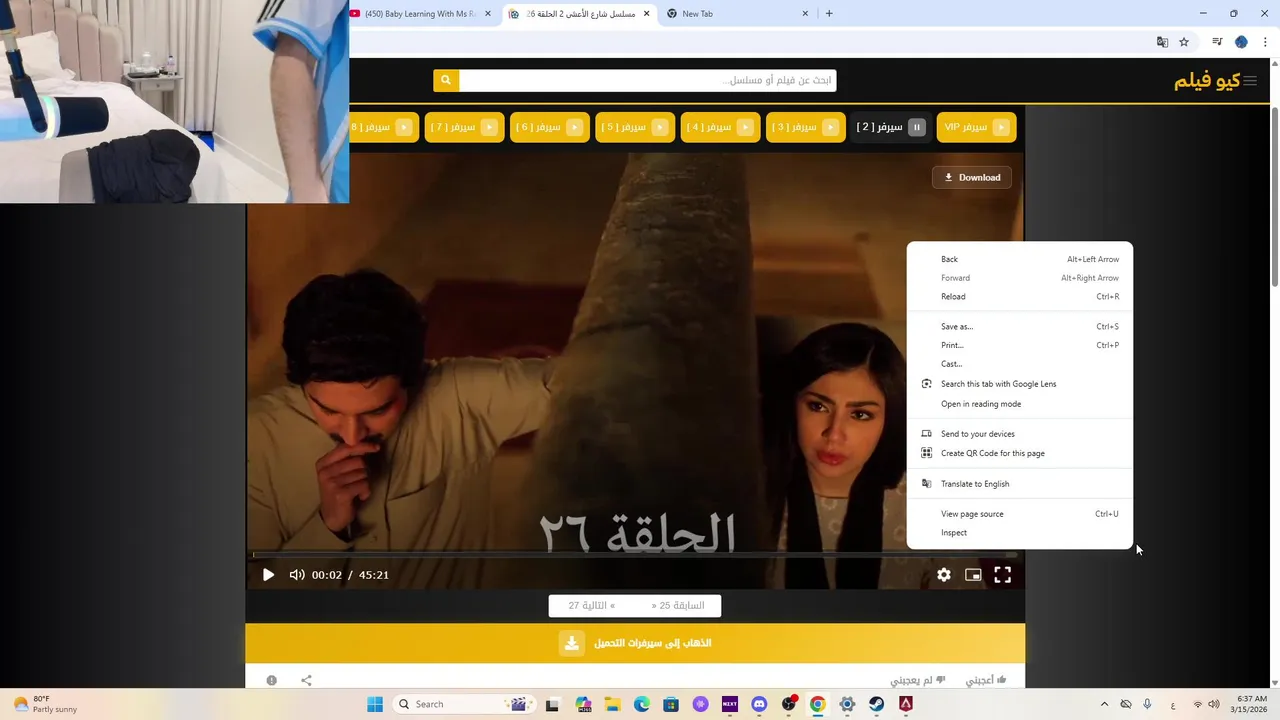Screen dimensions: 1280x720
Task: Close the New Tab tab
Action: pyautogui.click(x=805, y=14)
